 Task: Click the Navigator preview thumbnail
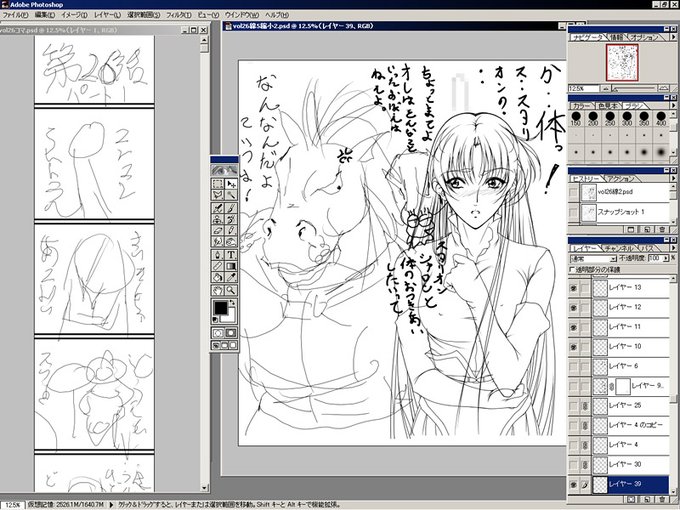coord(622,63)
